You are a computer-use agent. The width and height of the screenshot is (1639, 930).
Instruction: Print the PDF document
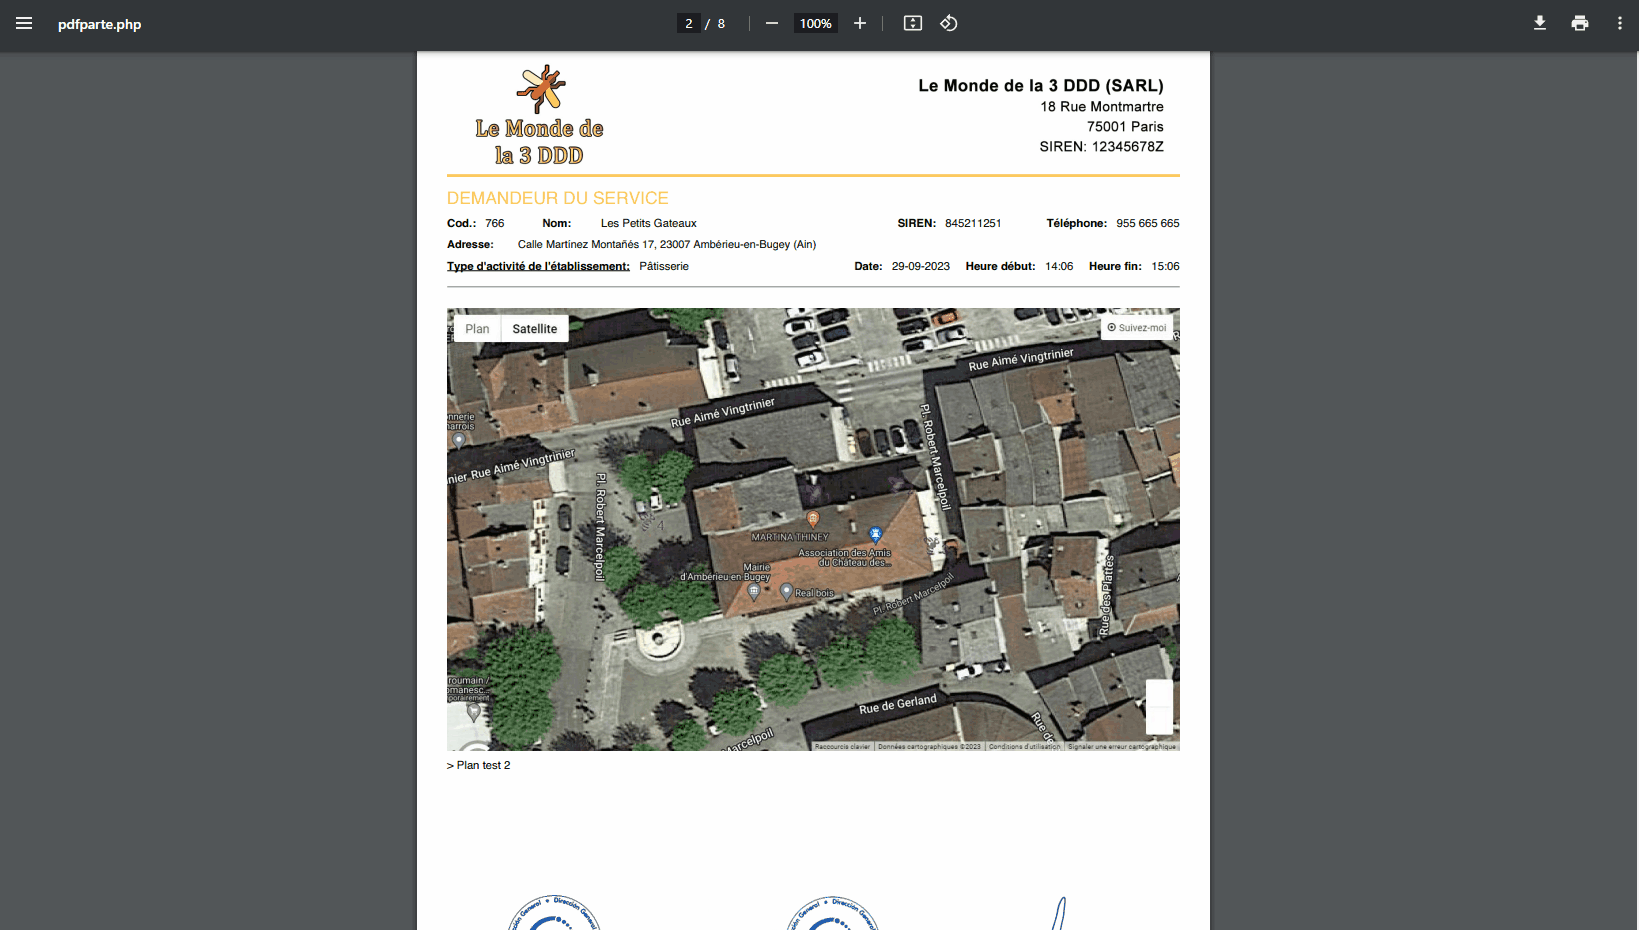point(1580,23)
